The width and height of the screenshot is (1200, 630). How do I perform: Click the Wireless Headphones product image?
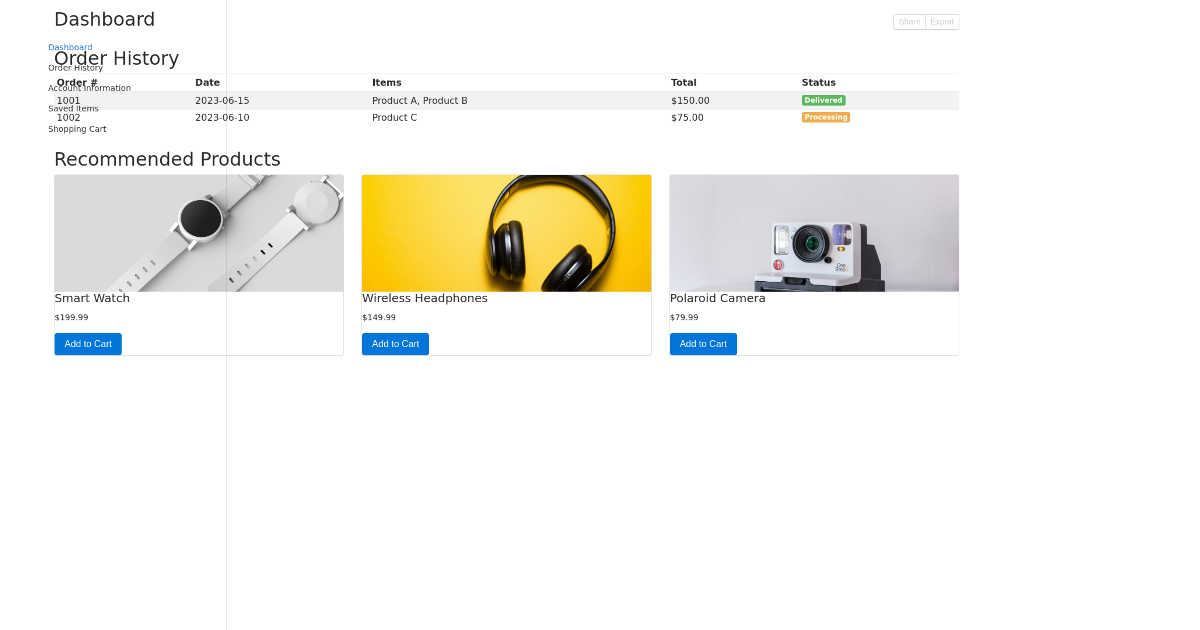tap(506, 232)
